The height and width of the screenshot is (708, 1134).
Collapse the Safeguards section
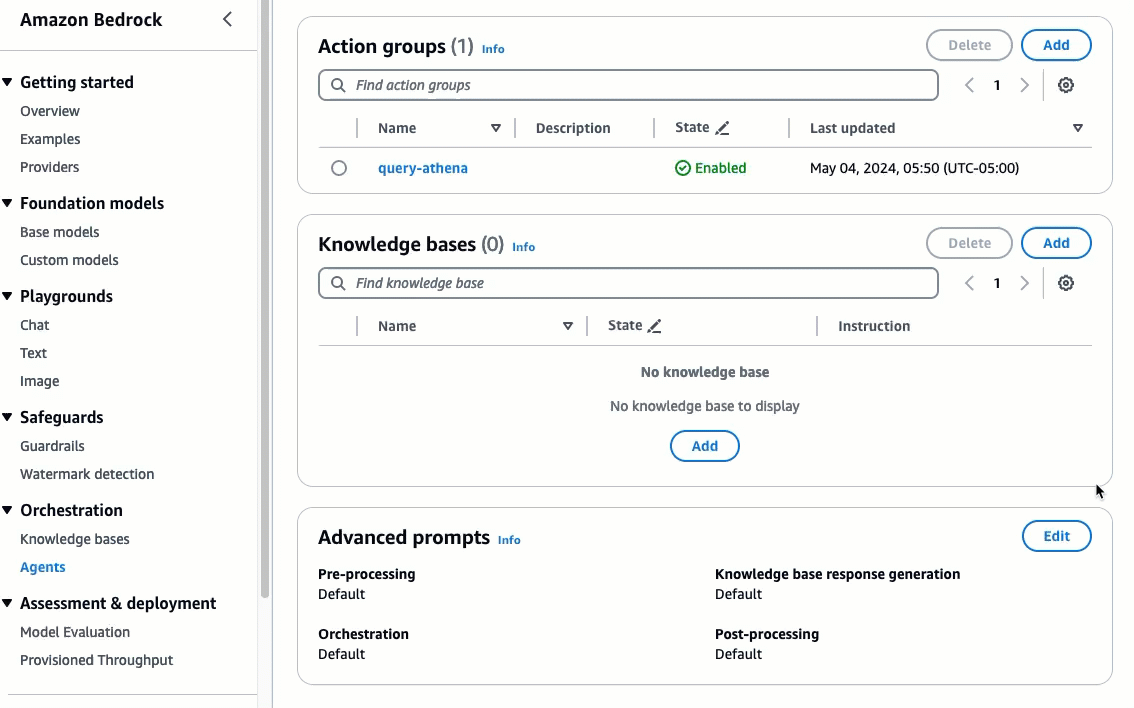tap(7, 417)
